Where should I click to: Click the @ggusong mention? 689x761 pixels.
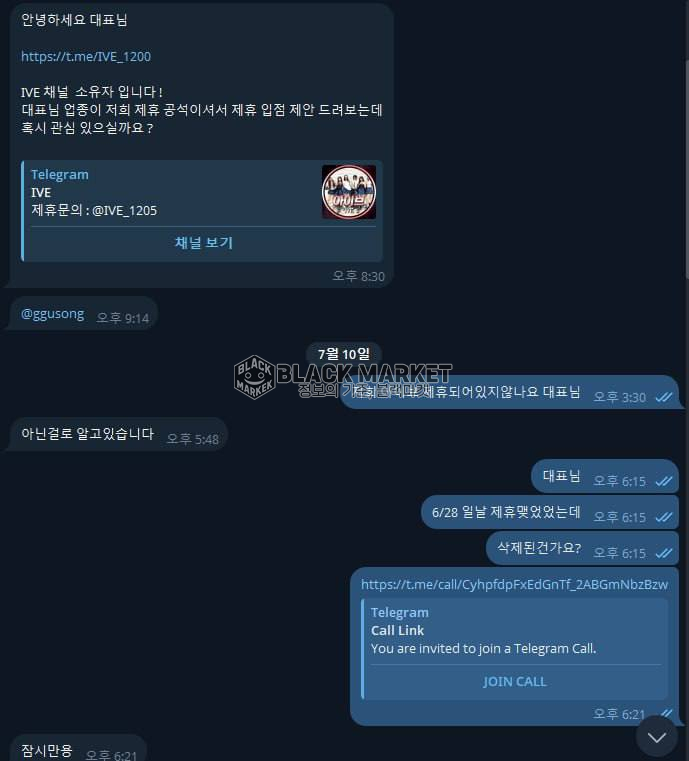point(52,314)
